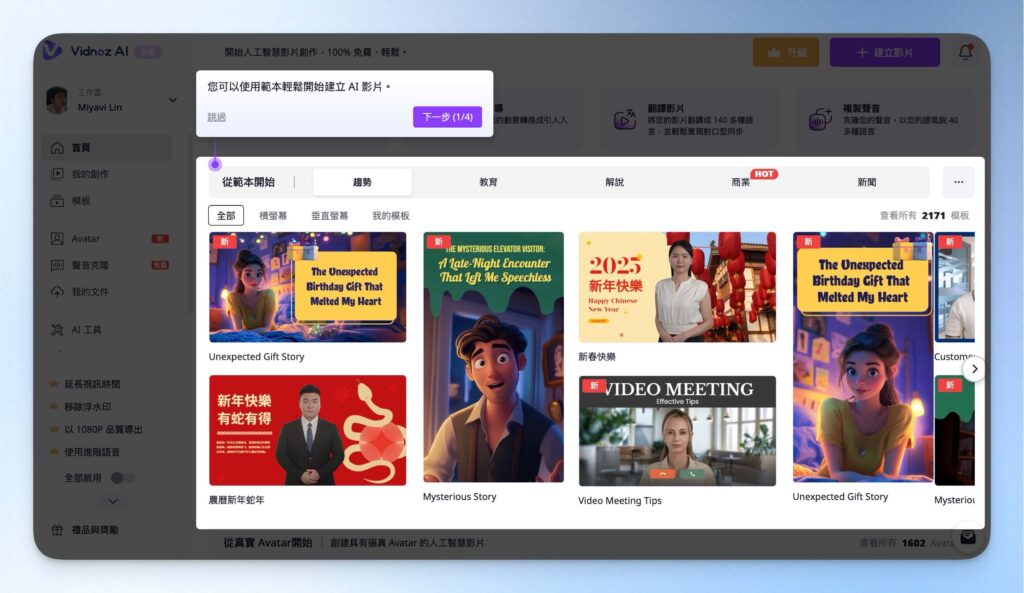Select the 新聞 tab

867,182
